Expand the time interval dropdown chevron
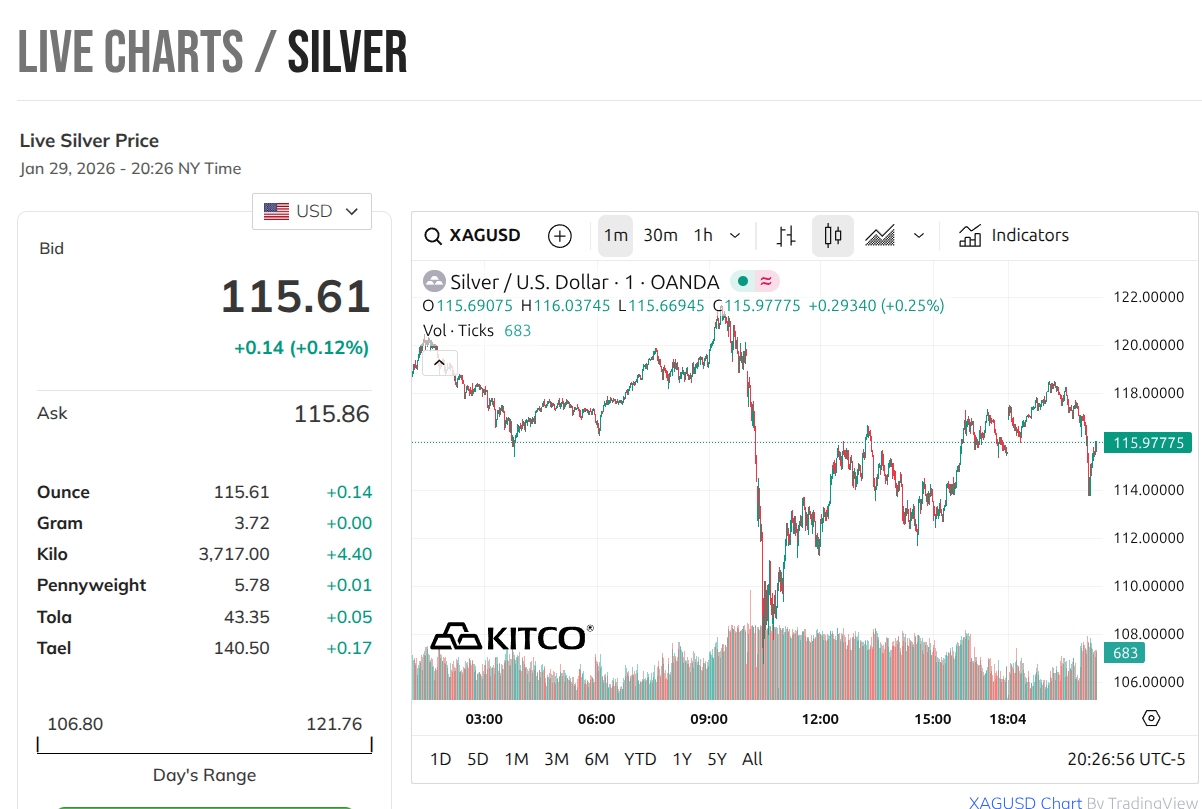1202x809 pixels. point(735,236)
